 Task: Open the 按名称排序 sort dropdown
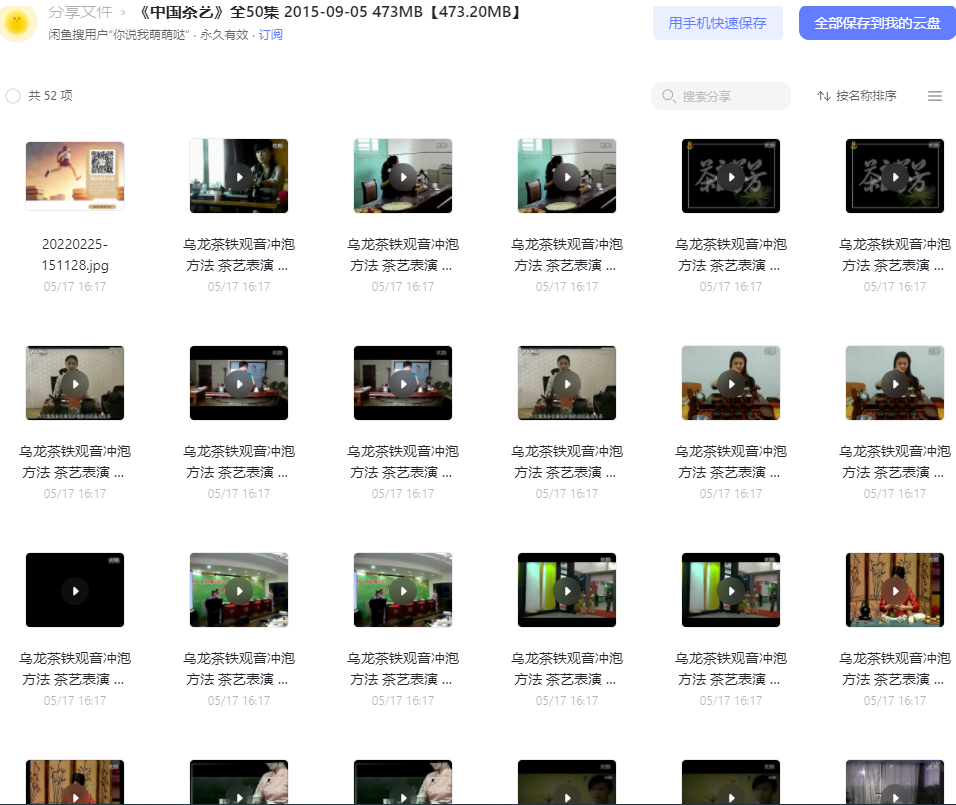click(857, 96)
